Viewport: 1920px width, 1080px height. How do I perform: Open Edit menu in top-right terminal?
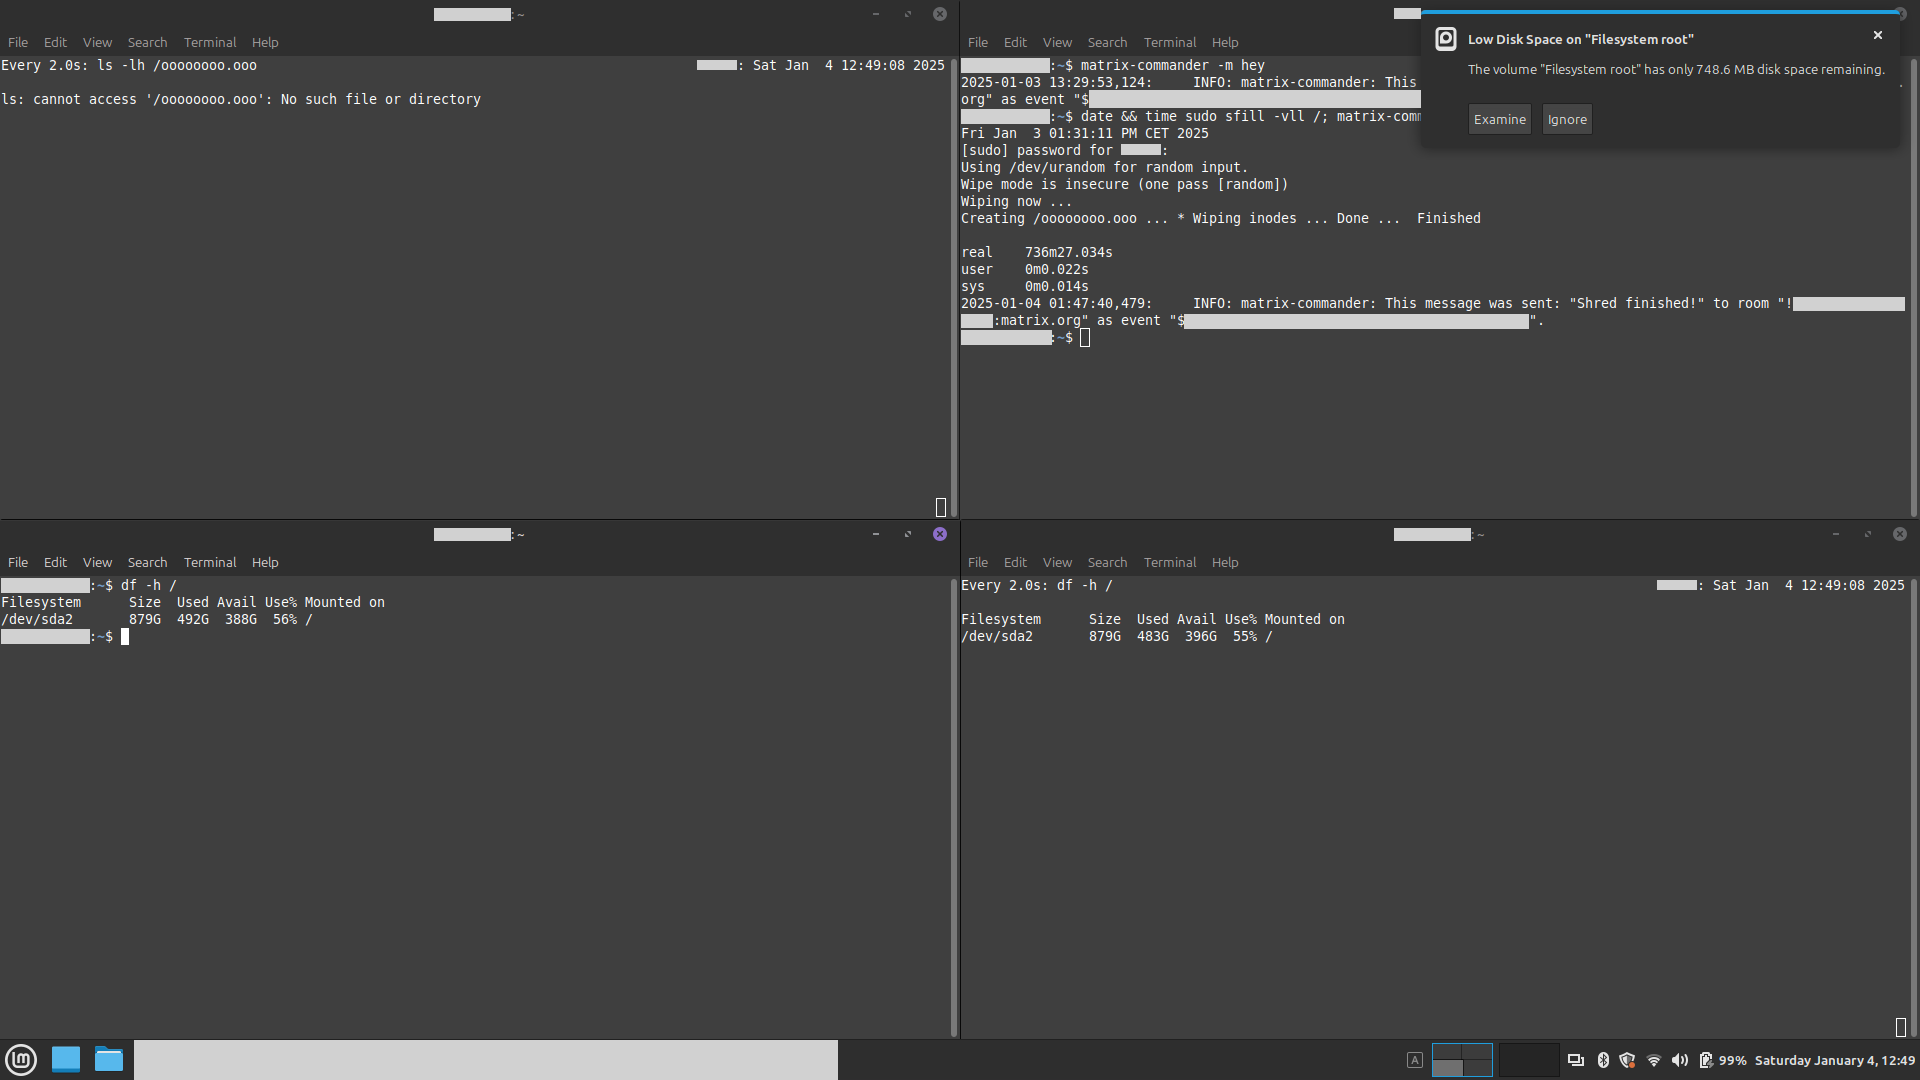(x=1015, y=42)
